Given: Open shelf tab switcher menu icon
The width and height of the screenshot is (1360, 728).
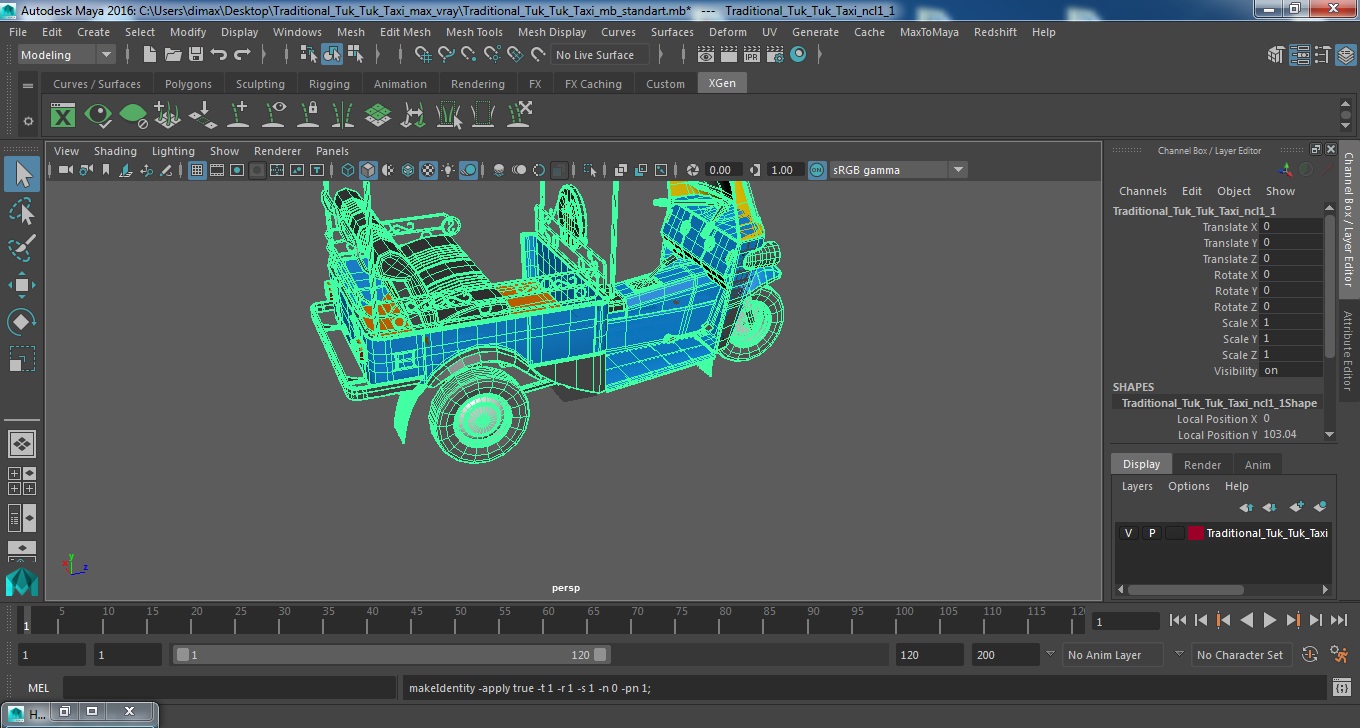Looking at the screenshot, I should (28, 86).
